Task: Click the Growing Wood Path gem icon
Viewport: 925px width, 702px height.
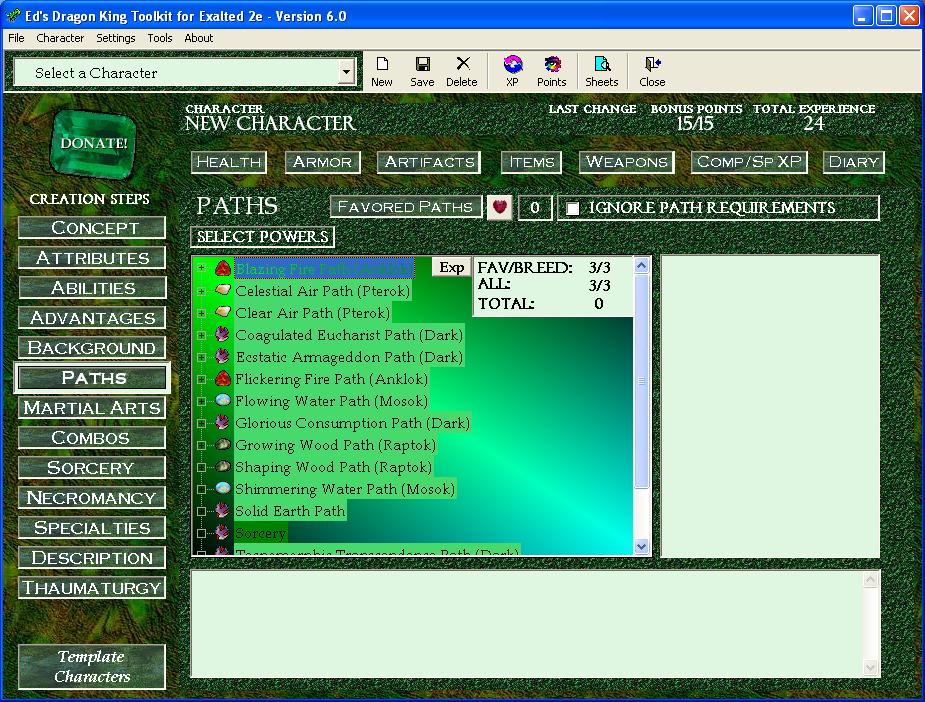Action: pos(222,444)
